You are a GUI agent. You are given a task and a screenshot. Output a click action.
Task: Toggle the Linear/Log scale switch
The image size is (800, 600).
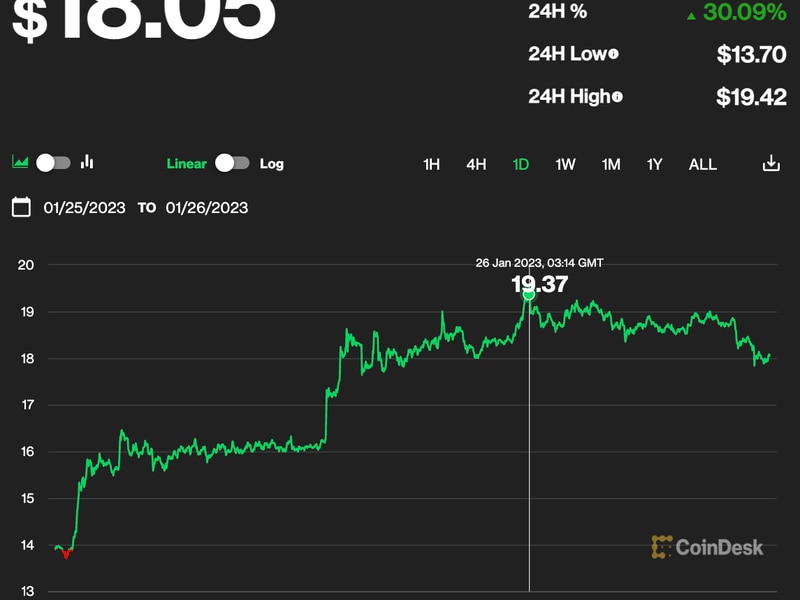click(x=232, y=163)
